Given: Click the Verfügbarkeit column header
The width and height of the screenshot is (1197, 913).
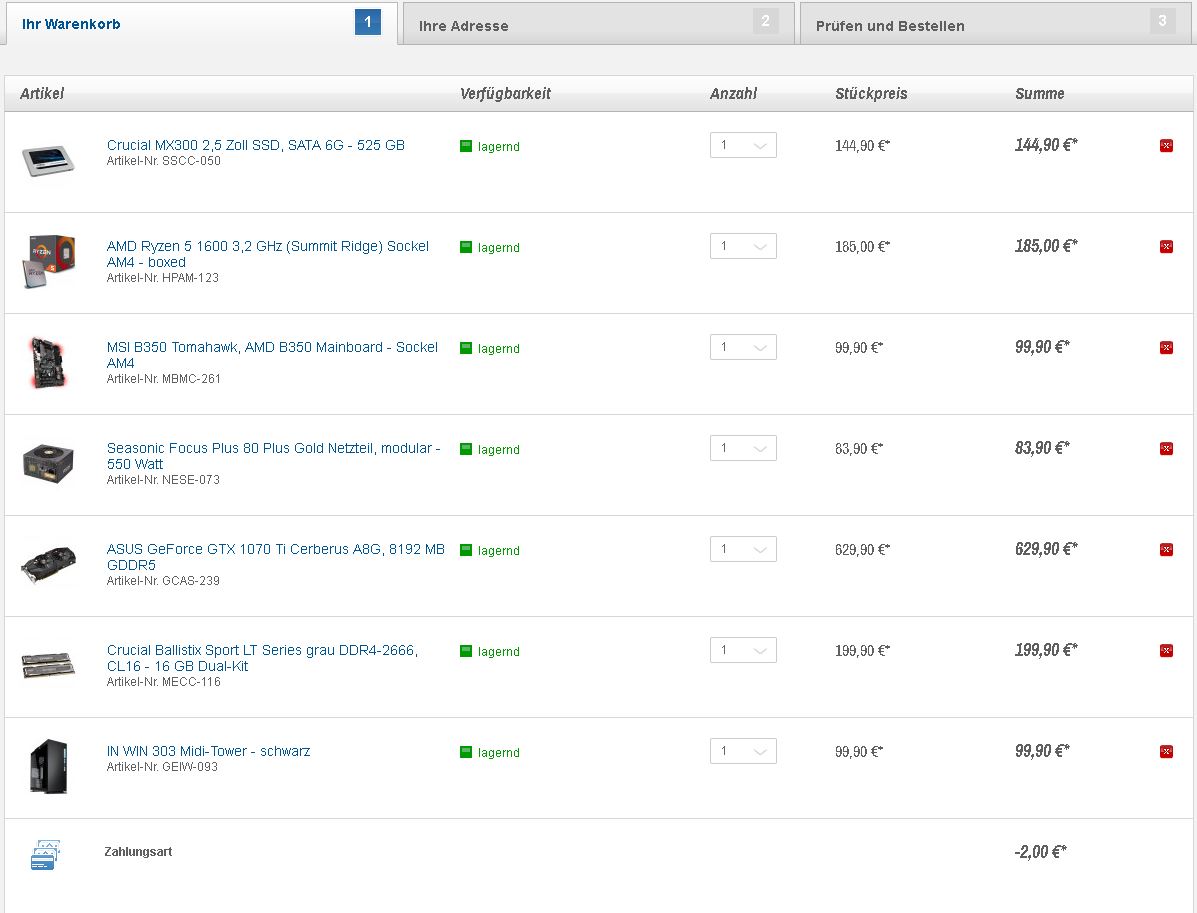Looking at the screenshot, I should tap(505, 93).
